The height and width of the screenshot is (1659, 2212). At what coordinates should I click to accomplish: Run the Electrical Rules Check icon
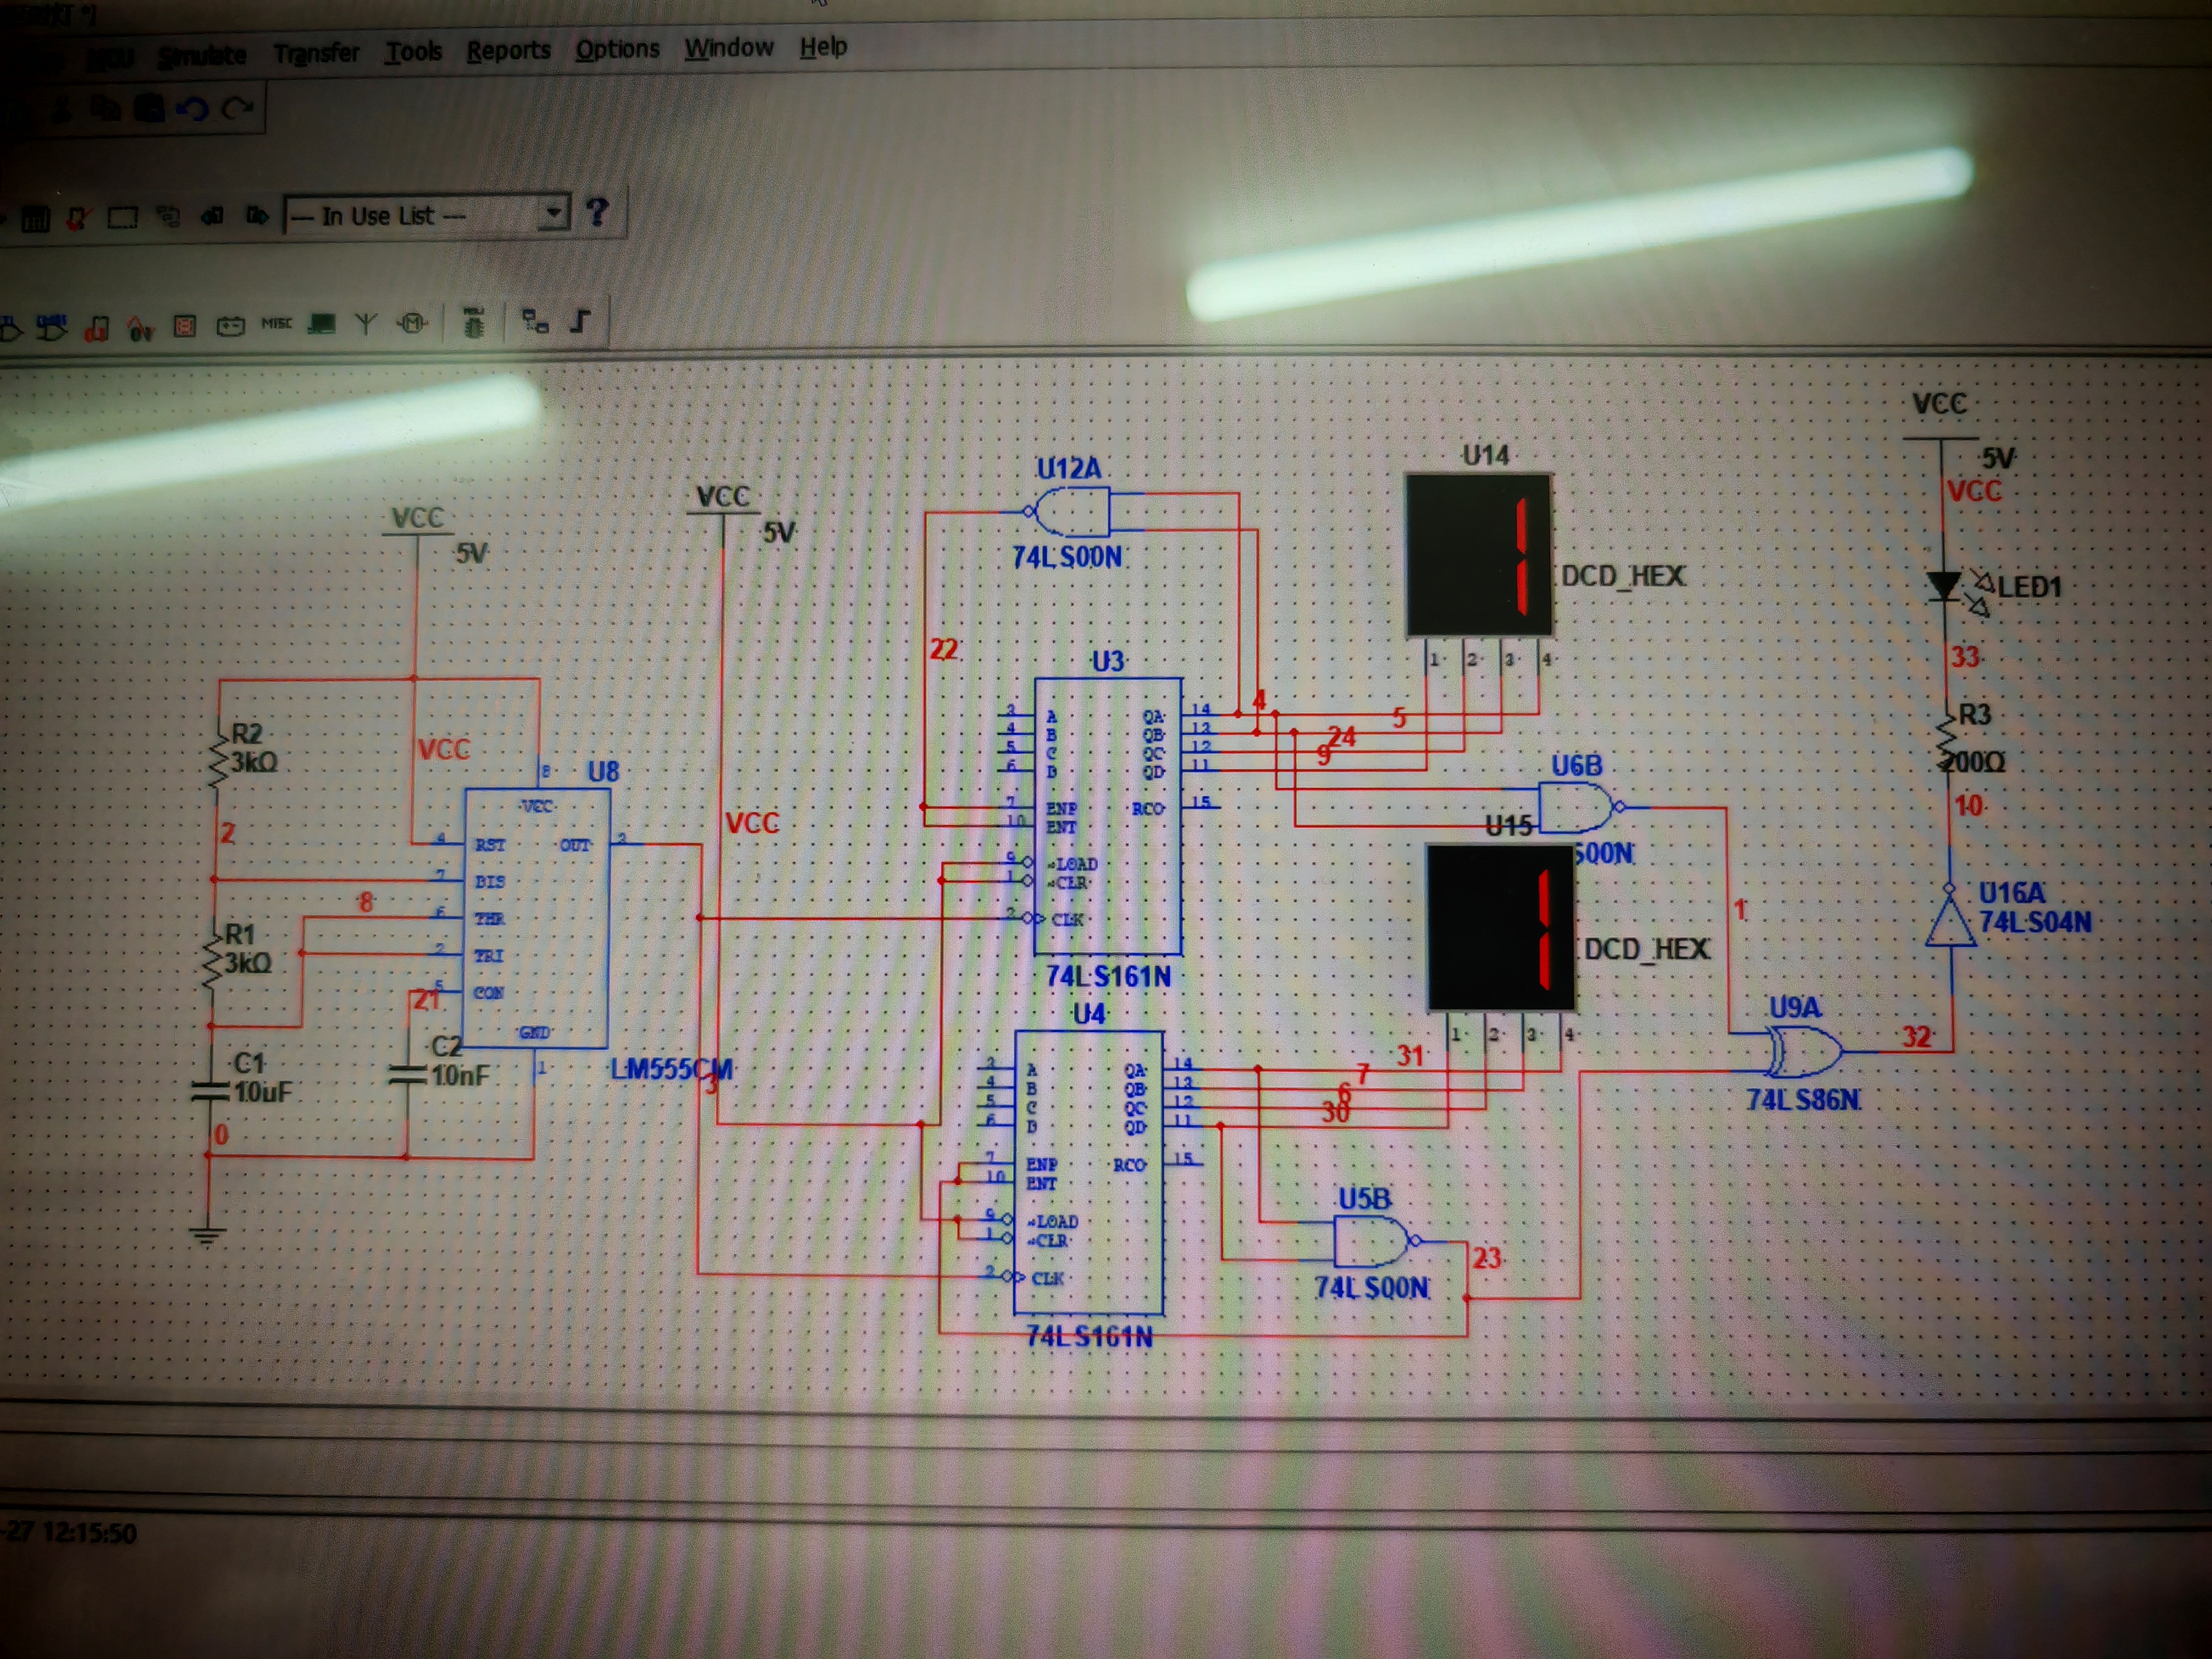pos(78,218)
